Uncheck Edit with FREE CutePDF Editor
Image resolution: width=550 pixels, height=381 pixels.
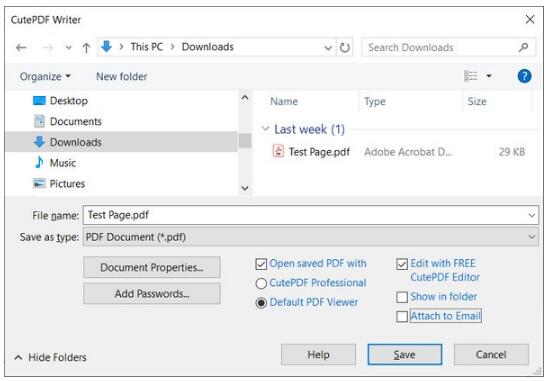coord(402,264)
